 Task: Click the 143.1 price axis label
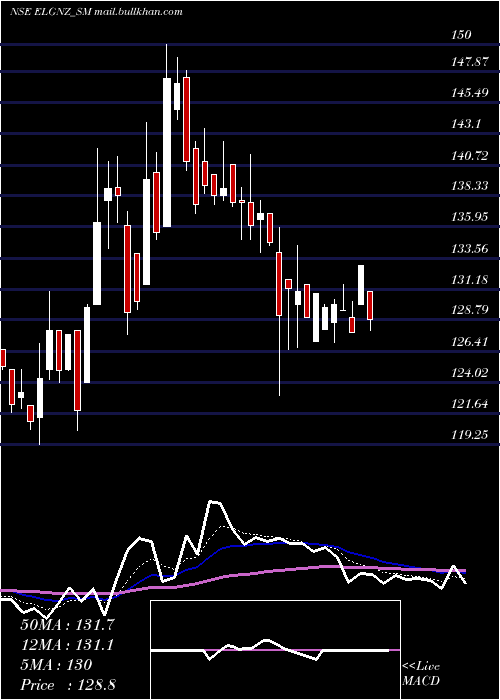467,124
